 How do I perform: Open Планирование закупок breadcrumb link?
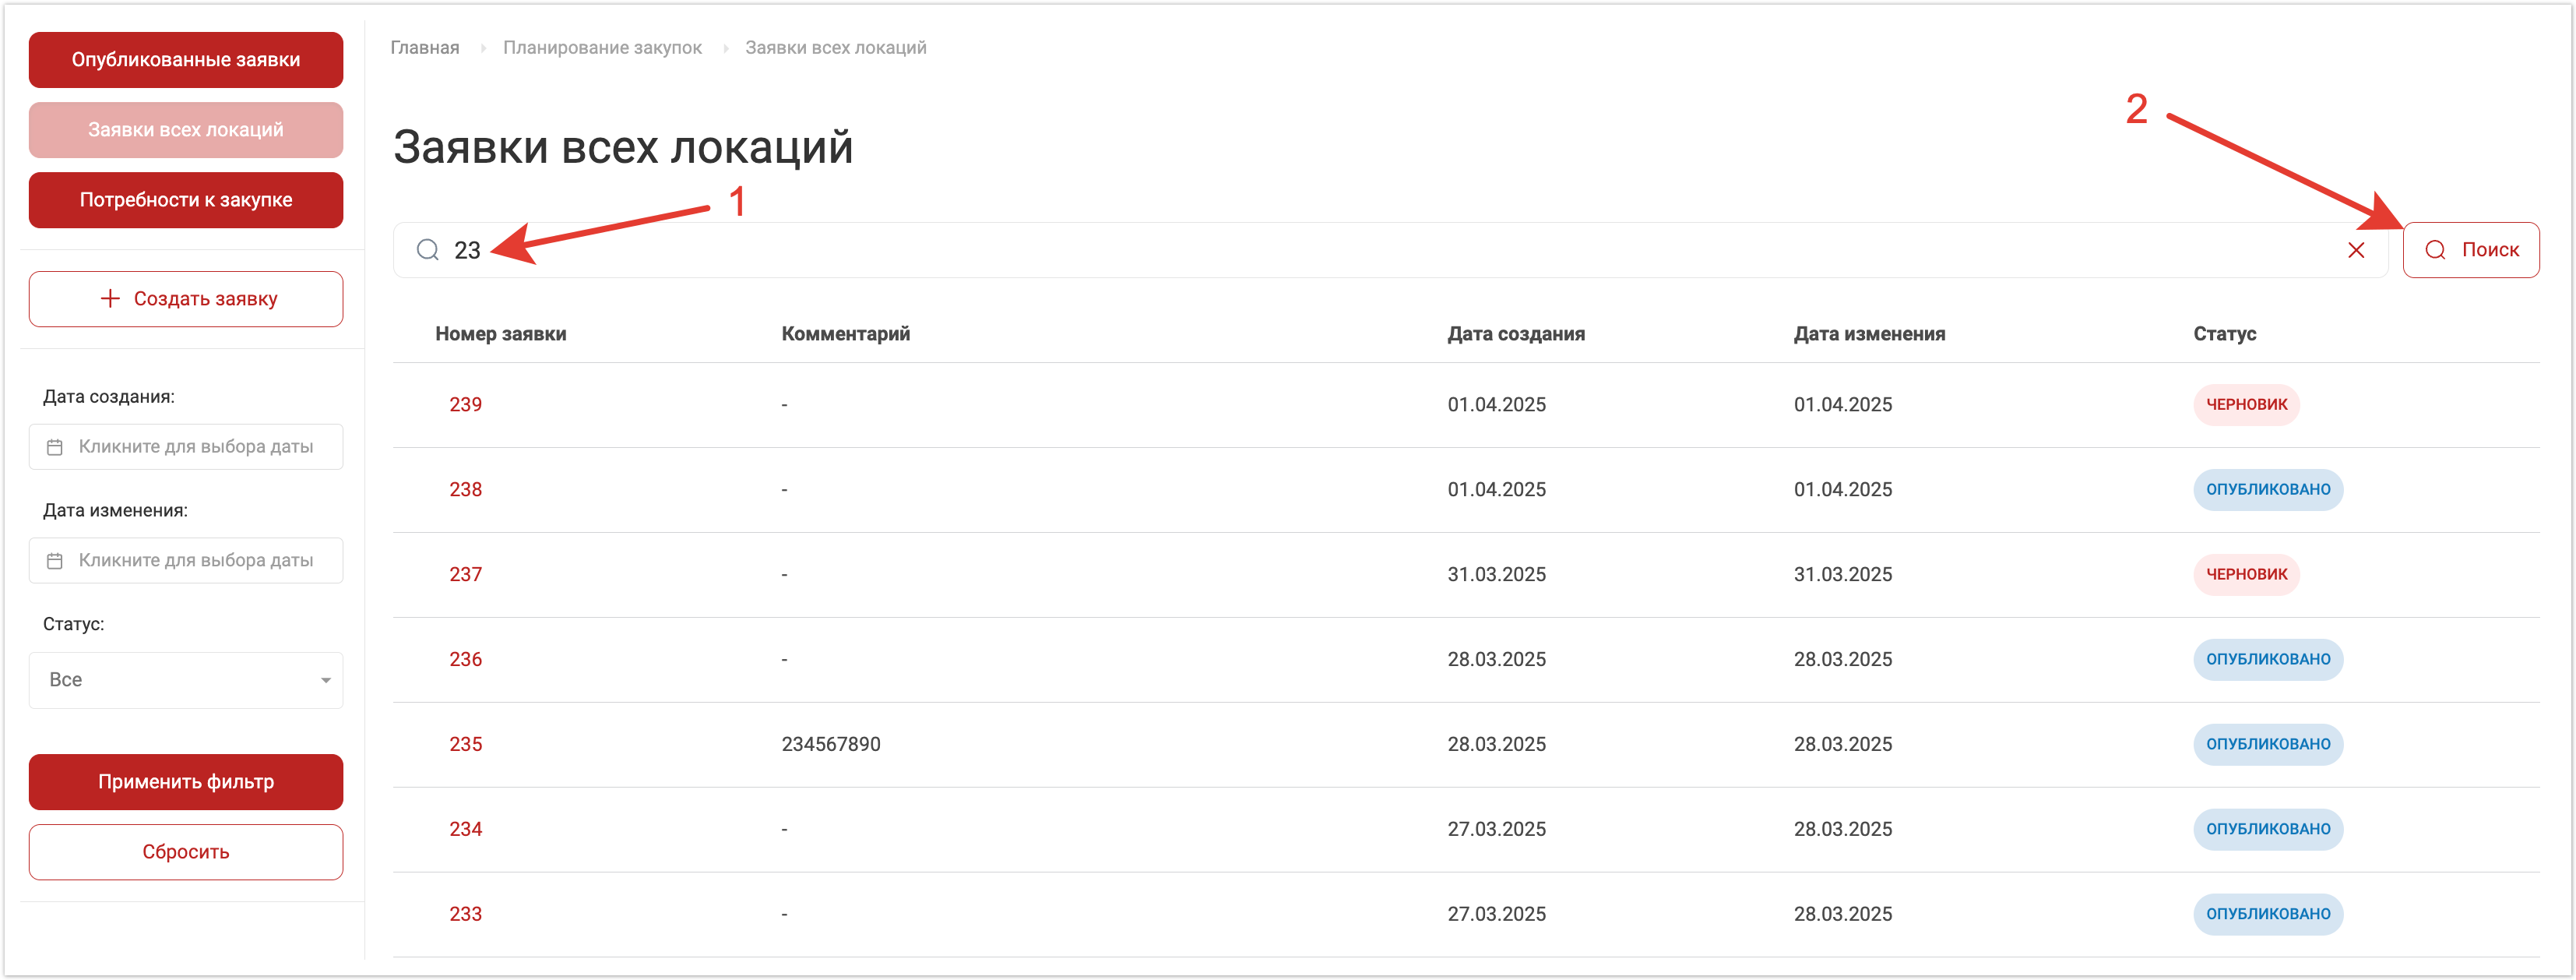coord(602,48)
